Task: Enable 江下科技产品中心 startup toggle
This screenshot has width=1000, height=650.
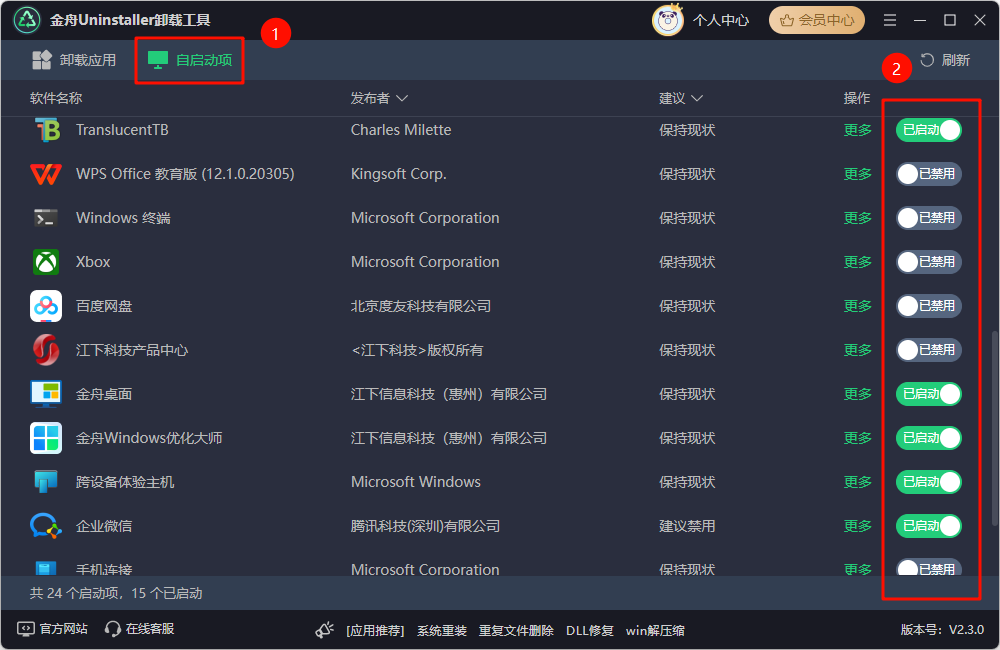Action: tap(929, 350)
